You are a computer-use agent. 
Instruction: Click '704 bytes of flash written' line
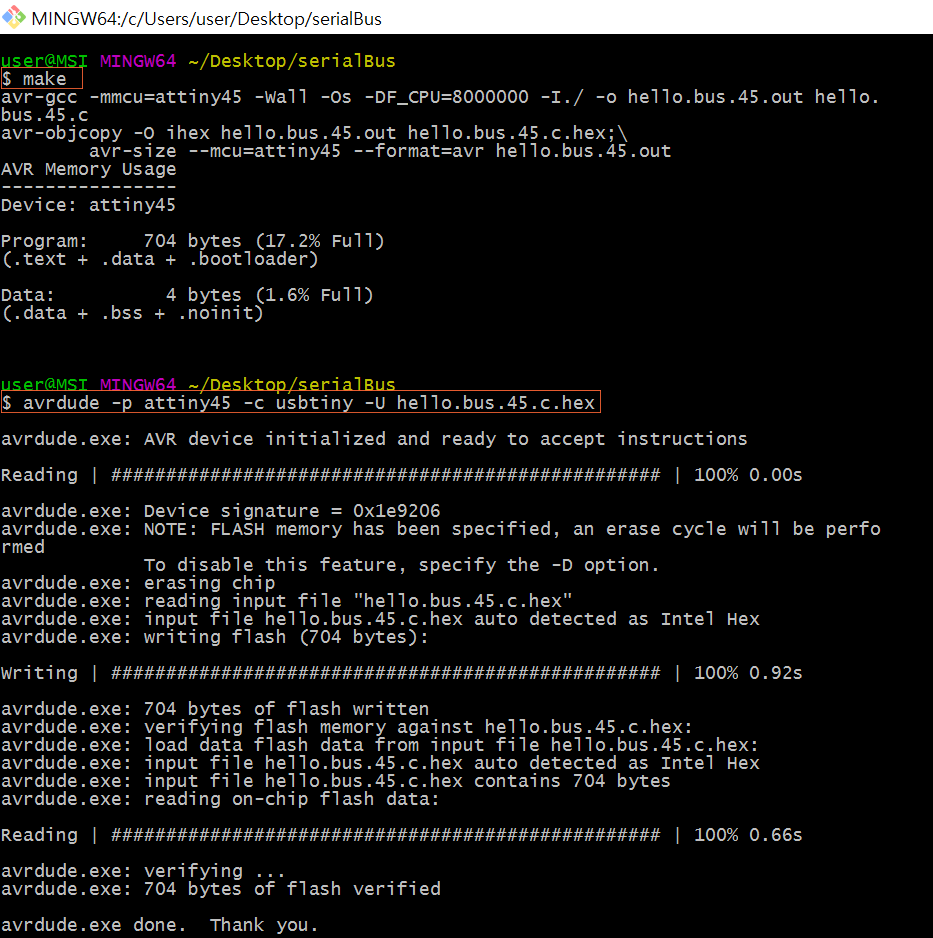pos(215,709)
